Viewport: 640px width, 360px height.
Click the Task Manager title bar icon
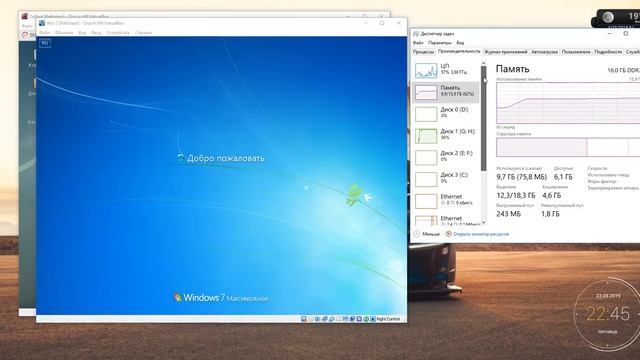click(x=416, y=34)
